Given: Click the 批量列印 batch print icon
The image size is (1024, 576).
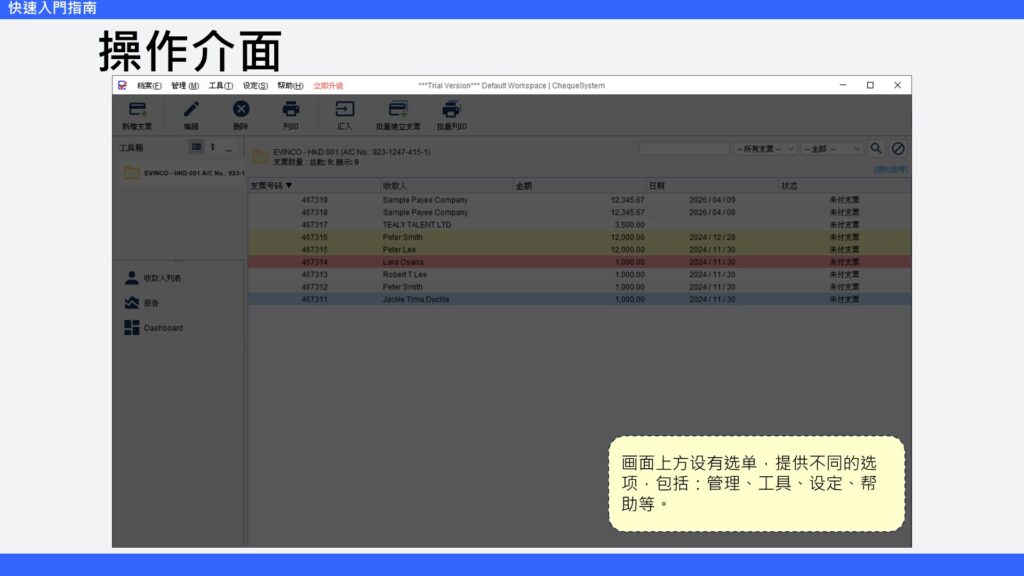Looking at the screenshot, I should 451,109.
